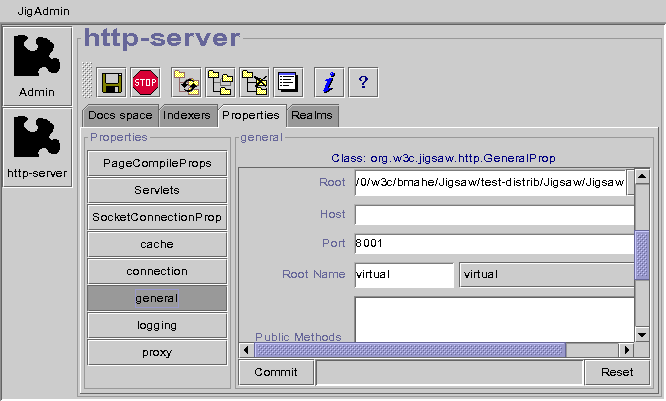The image size is (666, 401).
Task: Click the Class org.w3c.jigsaw.http.GeneralProp text
Action: 443,158
